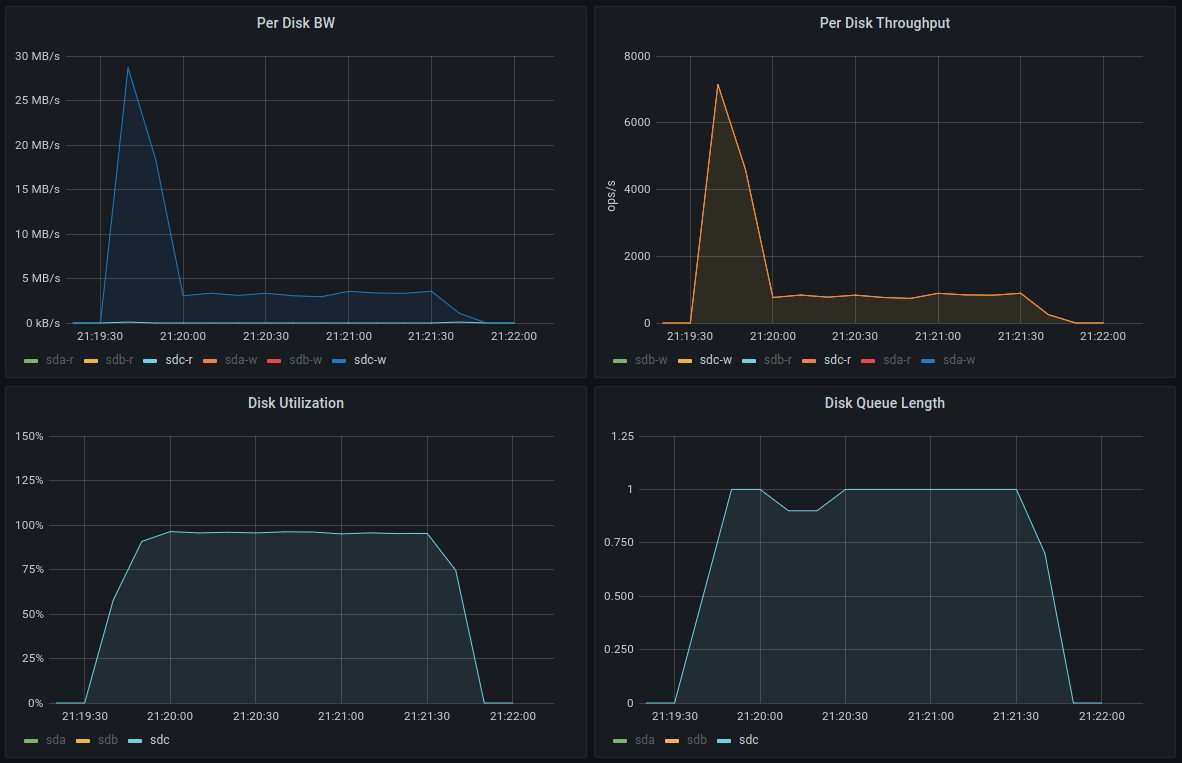The width and height of the screenshot is (1182, 763).
Task: Open the Per Disk Throughput panel title menu
Action: pyautogui.click(x=884, y=23)
